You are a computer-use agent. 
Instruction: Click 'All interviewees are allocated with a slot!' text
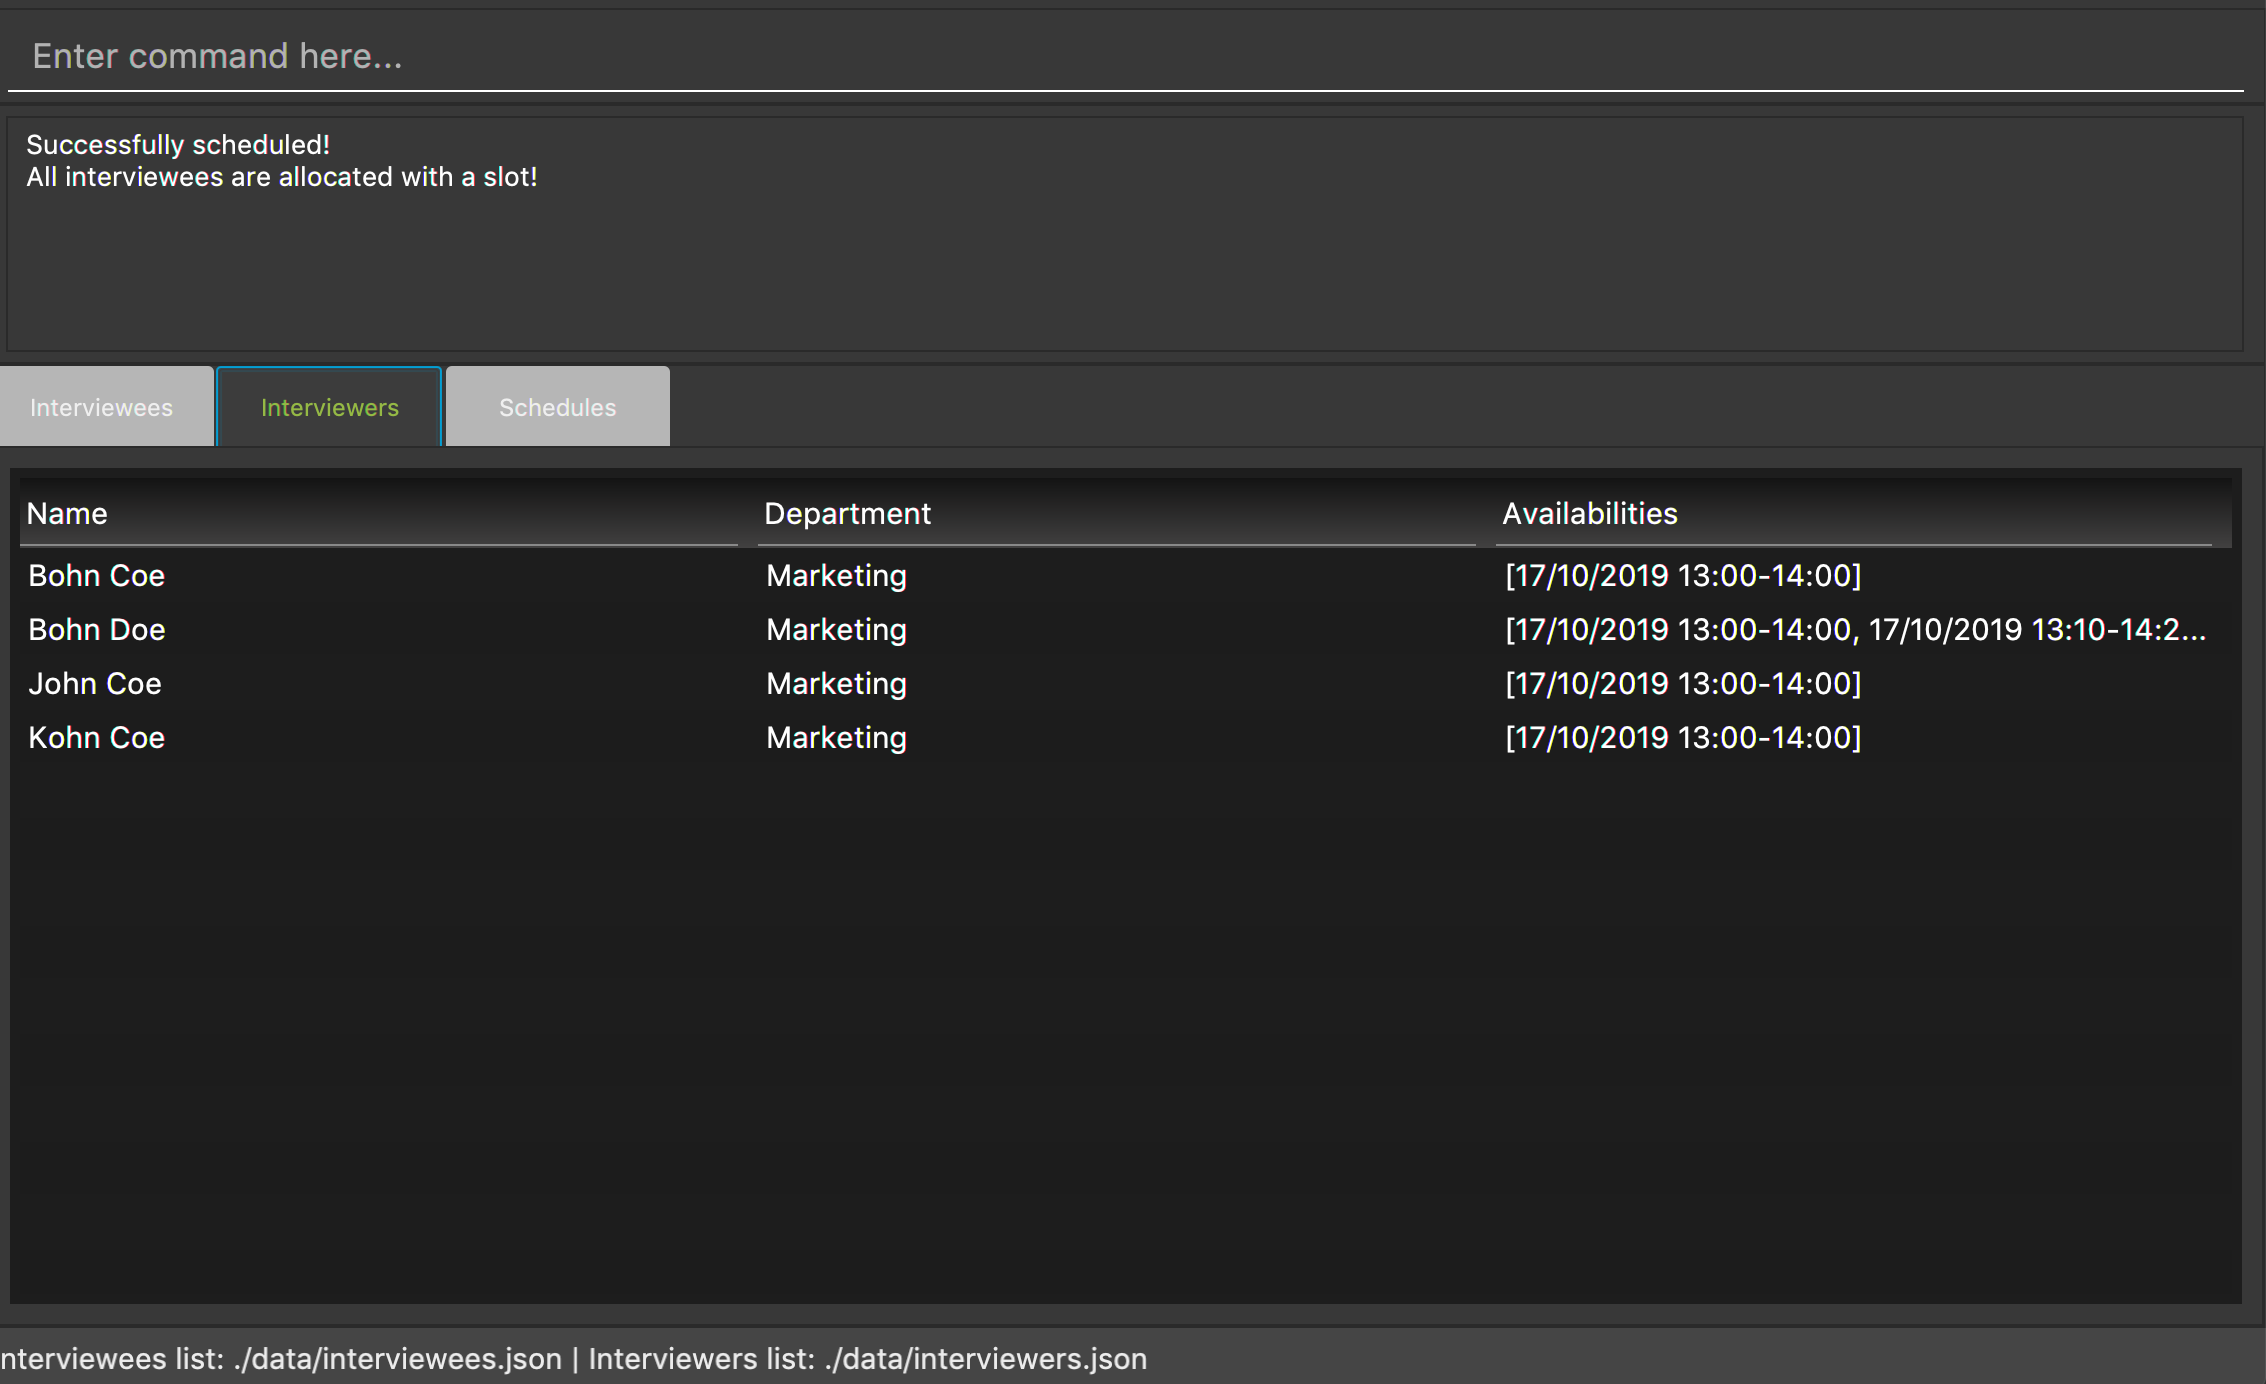282,177
